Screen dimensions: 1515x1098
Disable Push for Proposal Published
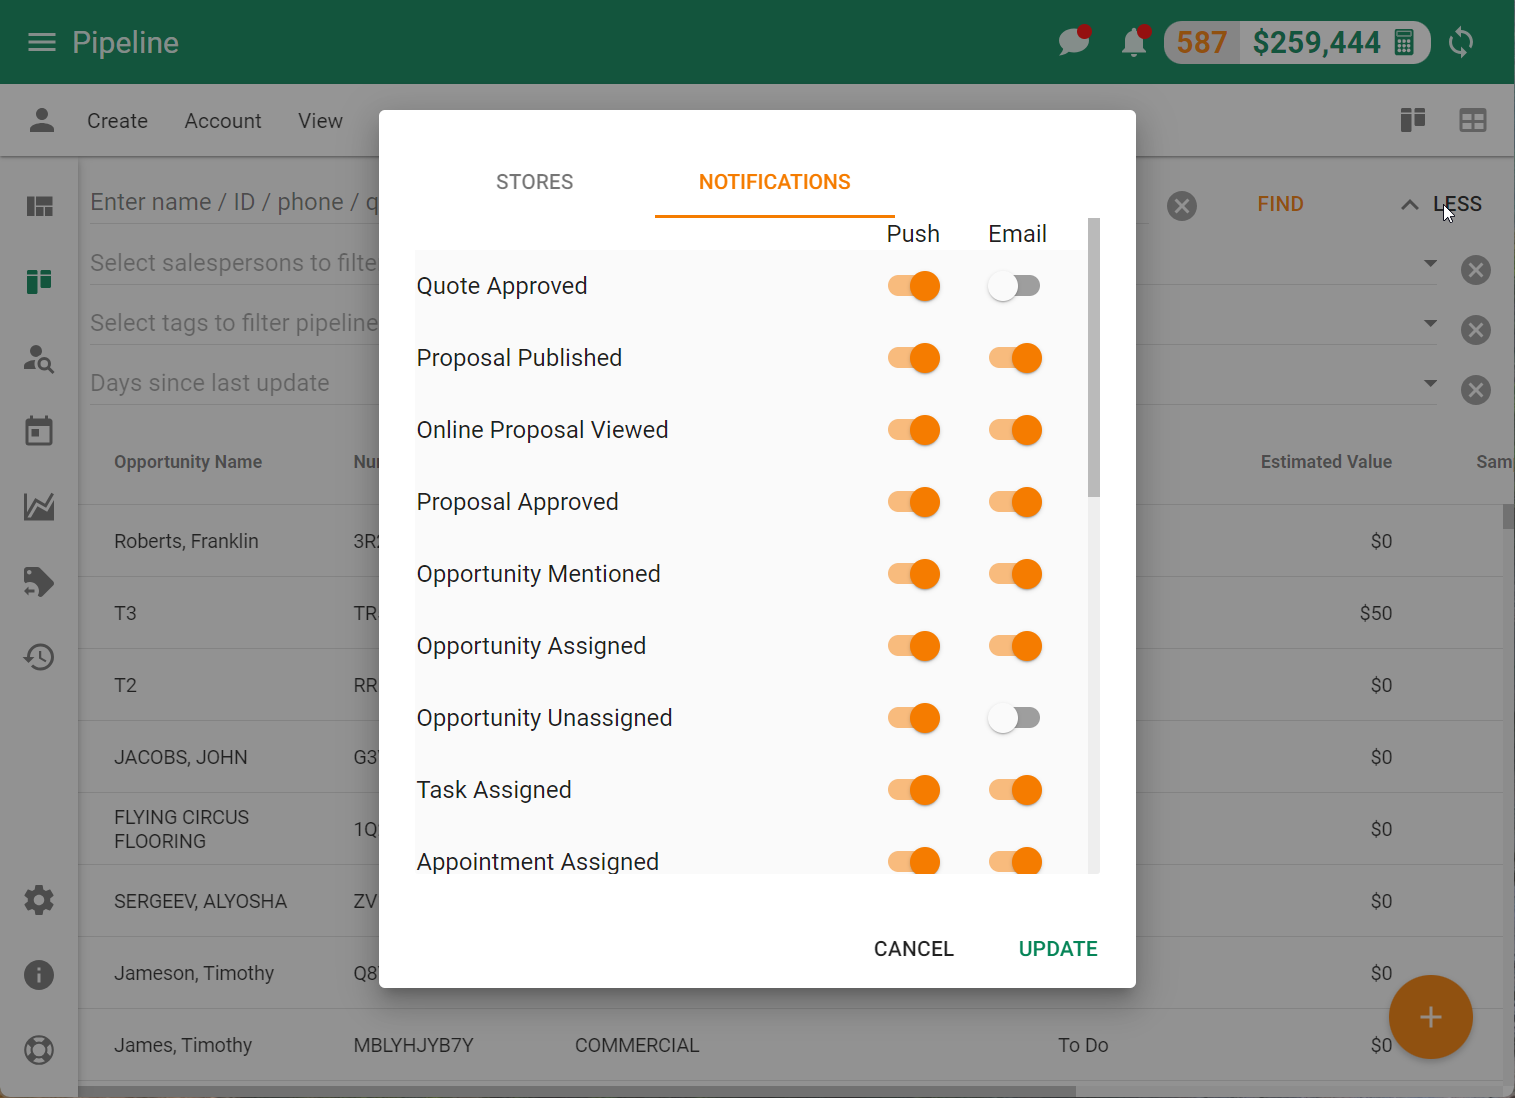[914, 358]
